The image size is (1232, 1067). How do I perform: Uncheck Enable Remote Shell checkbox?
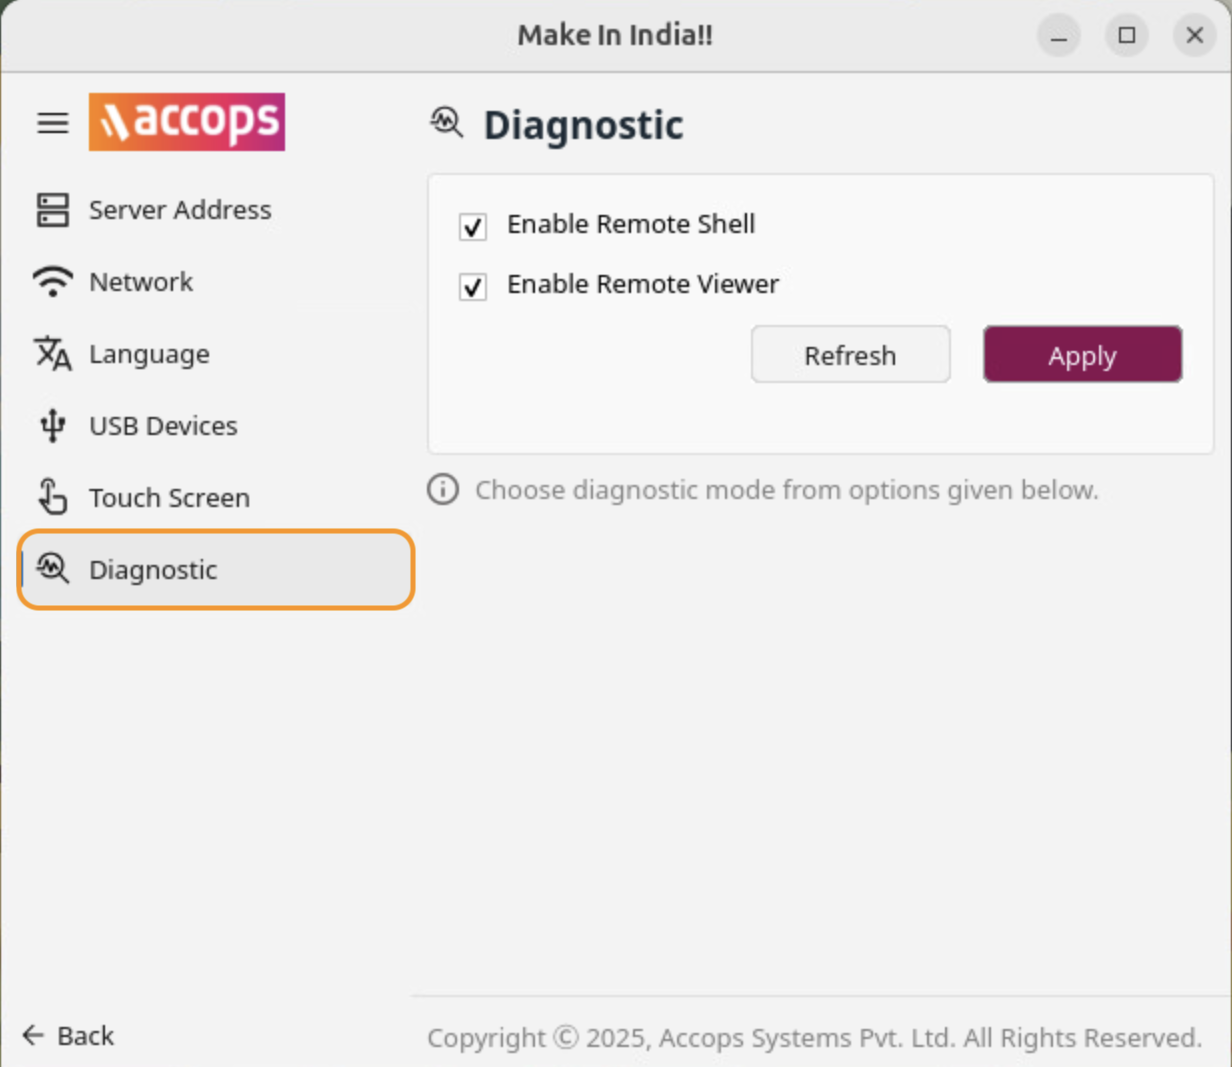coord(473,227)
